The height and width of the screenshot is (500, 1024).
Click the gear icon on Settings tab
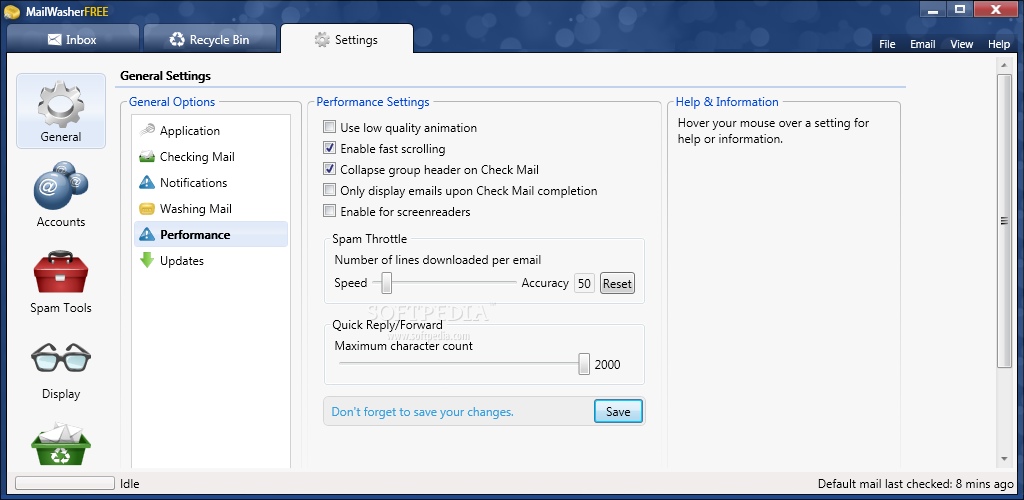coord(322,40)
